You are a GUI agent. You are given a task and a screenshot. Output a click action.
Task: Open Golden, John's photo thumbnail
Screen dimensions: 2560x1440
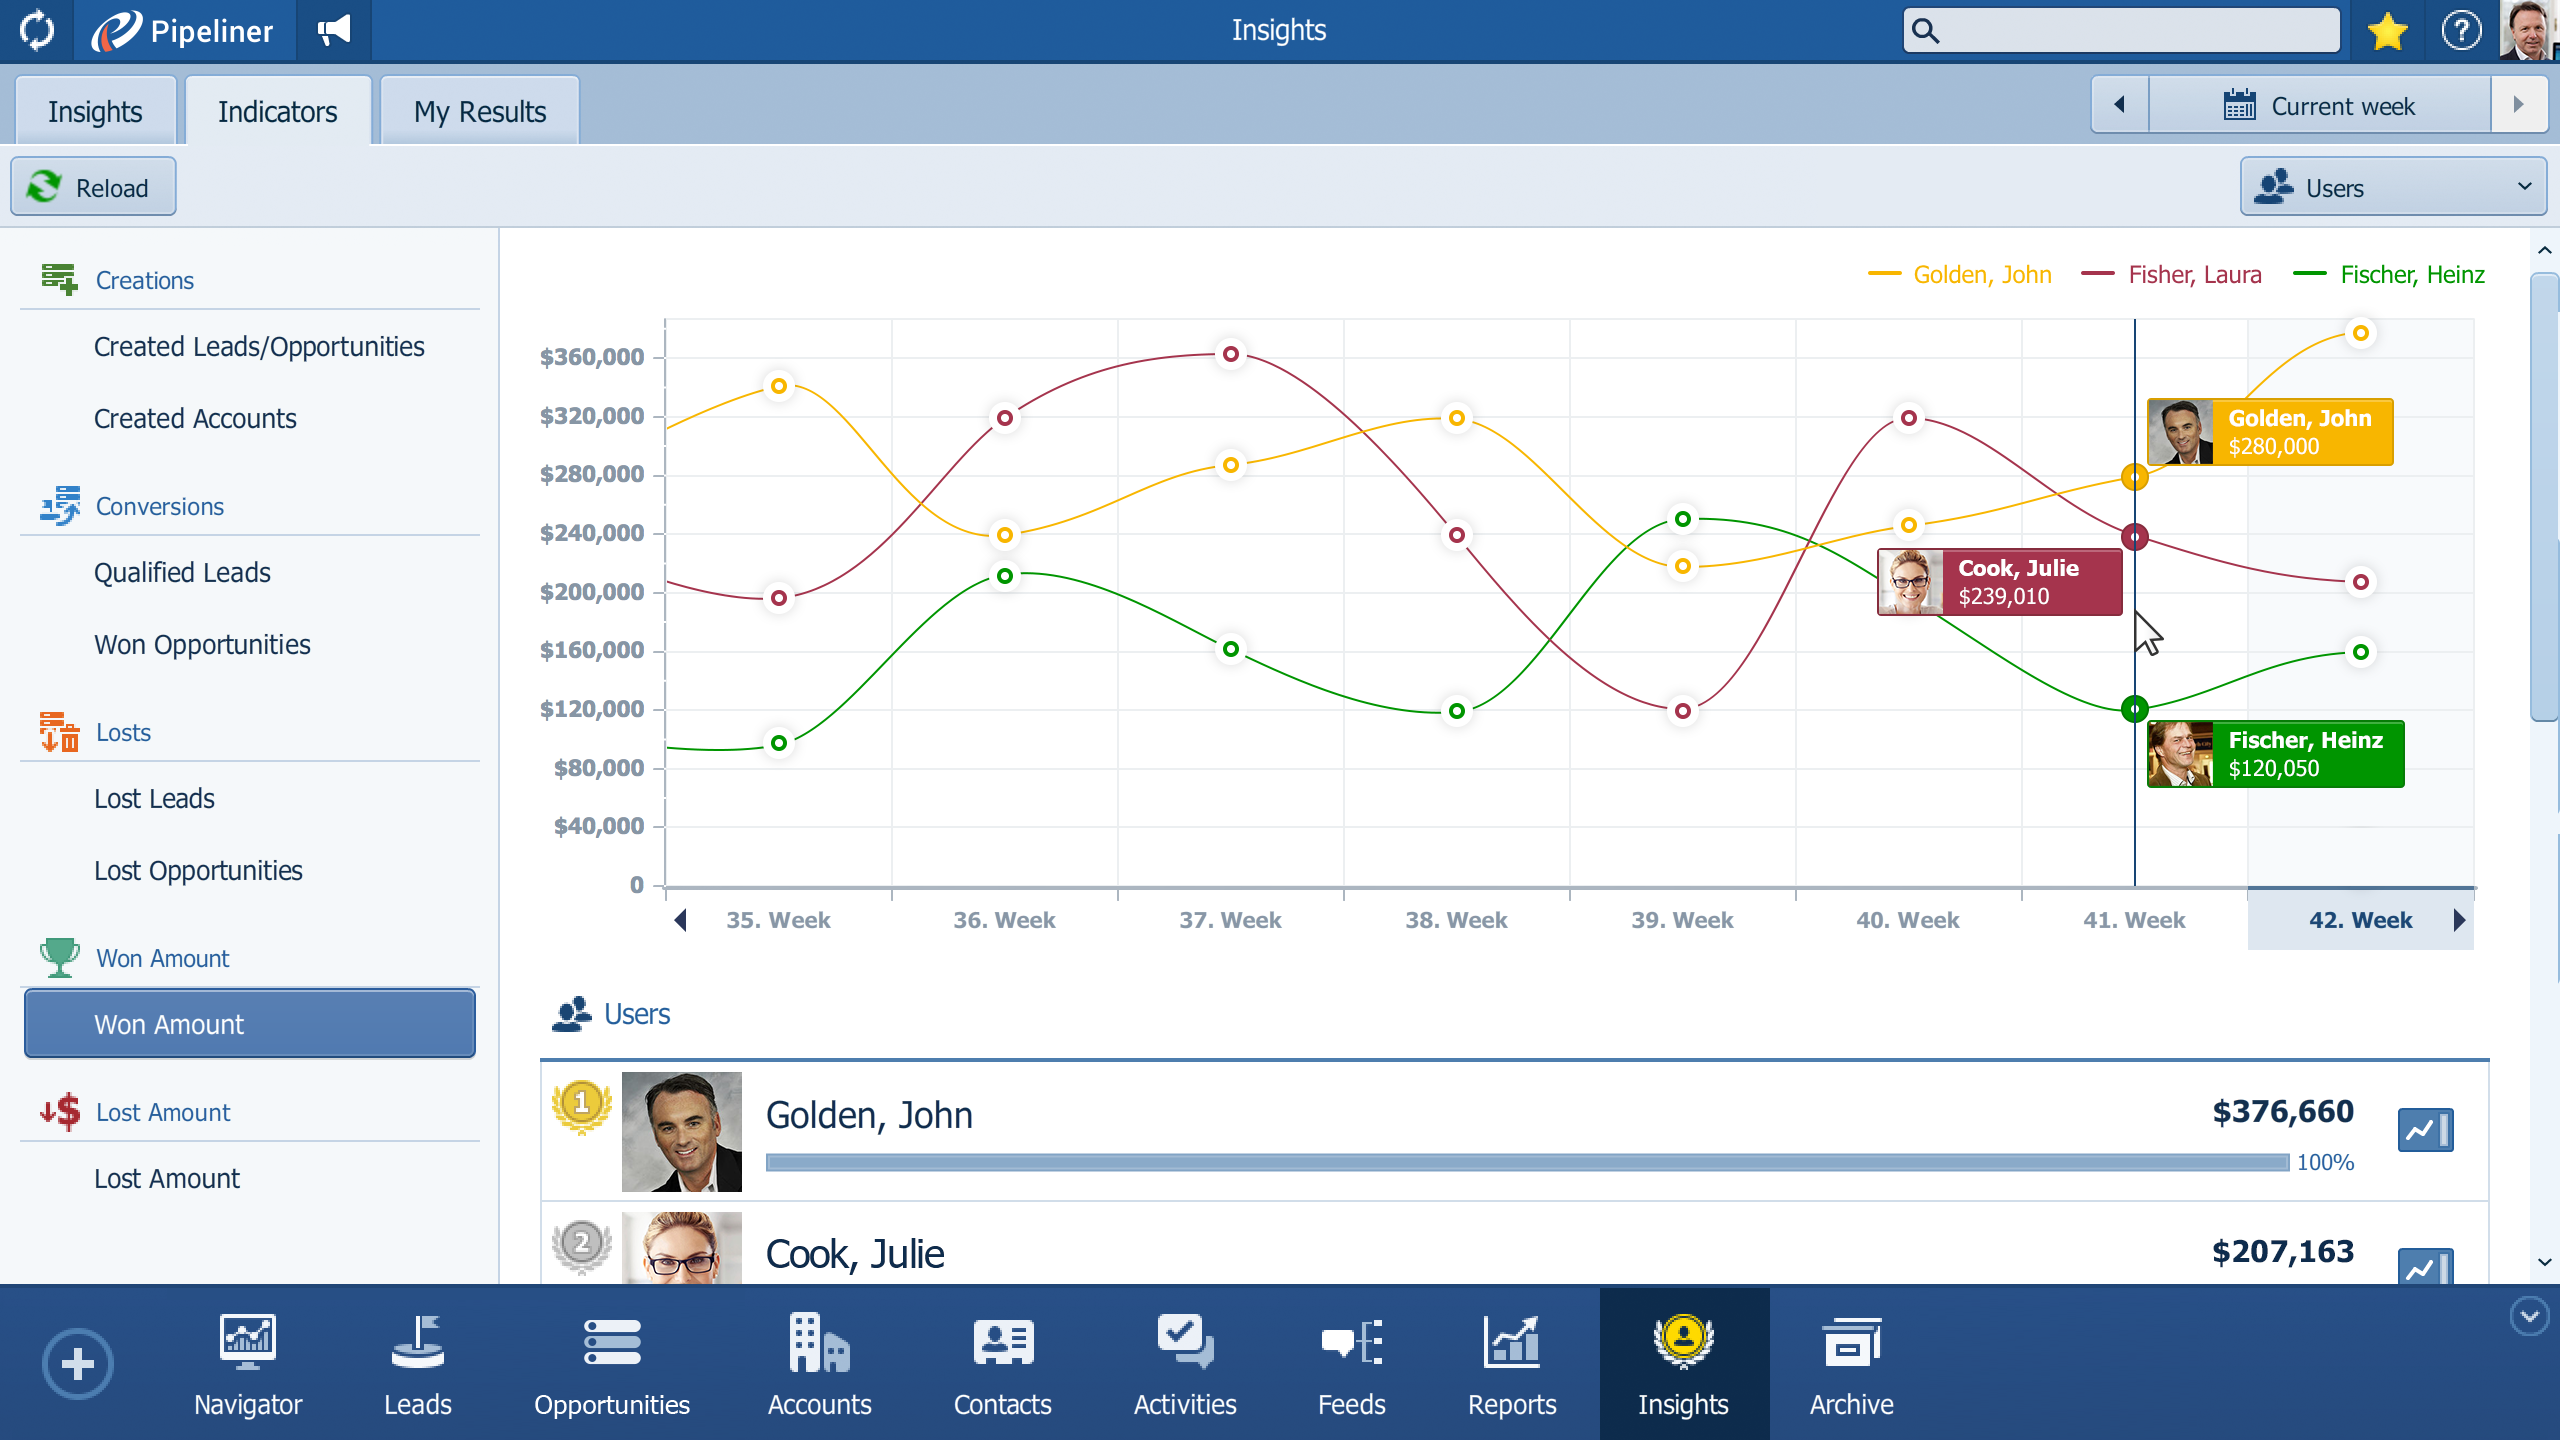(x=682, y=1132)
